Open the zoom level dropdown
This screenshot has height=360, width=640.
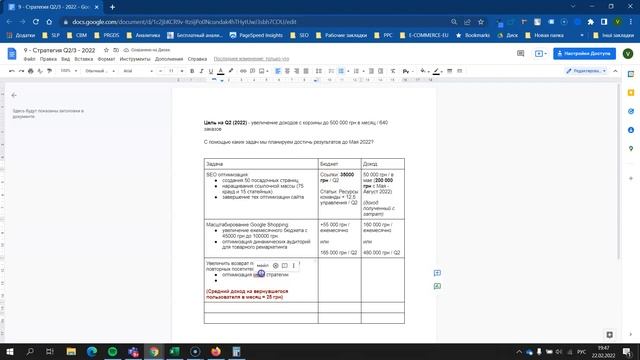[69, 71]
